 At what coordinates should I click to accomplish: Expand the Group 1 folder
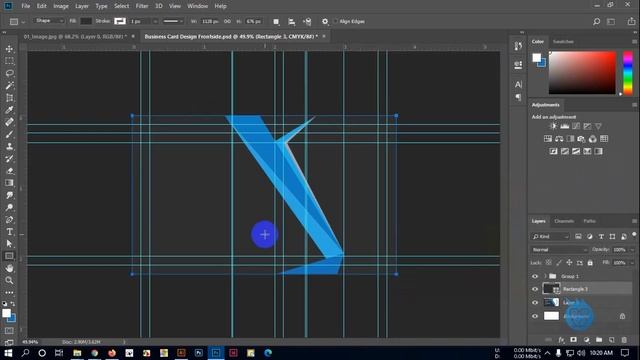click(545, 276)
